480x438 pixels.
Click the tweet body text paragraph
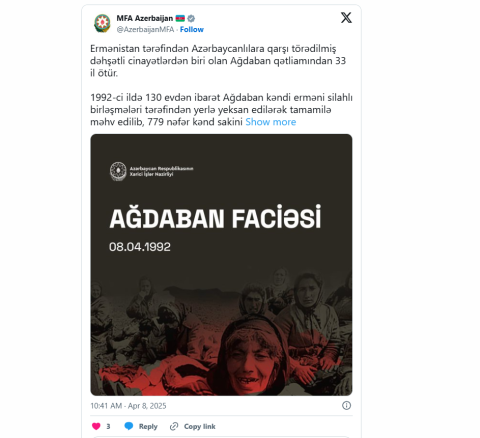tap(221, 85)
